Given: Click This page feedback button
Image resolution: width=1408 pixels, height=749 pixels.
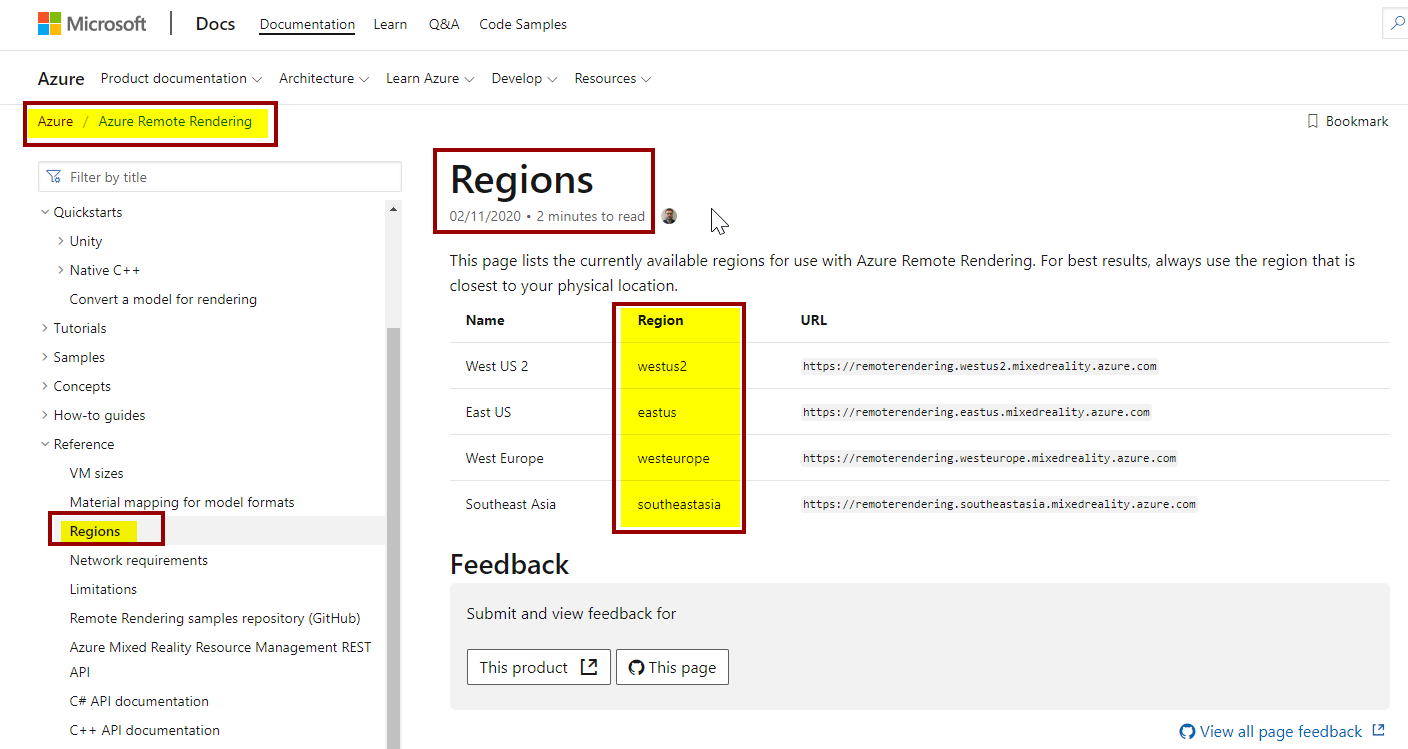Looking at the screenshot, I should pos(672,667).
